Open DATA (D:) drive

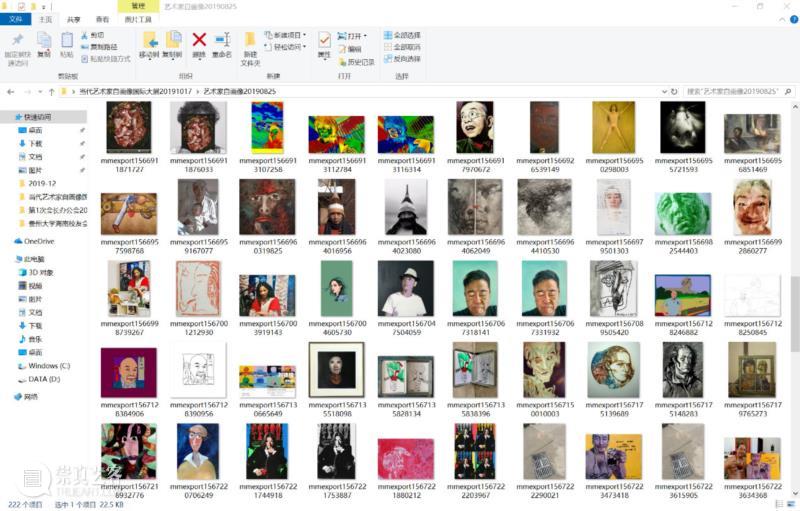point(39,379)
